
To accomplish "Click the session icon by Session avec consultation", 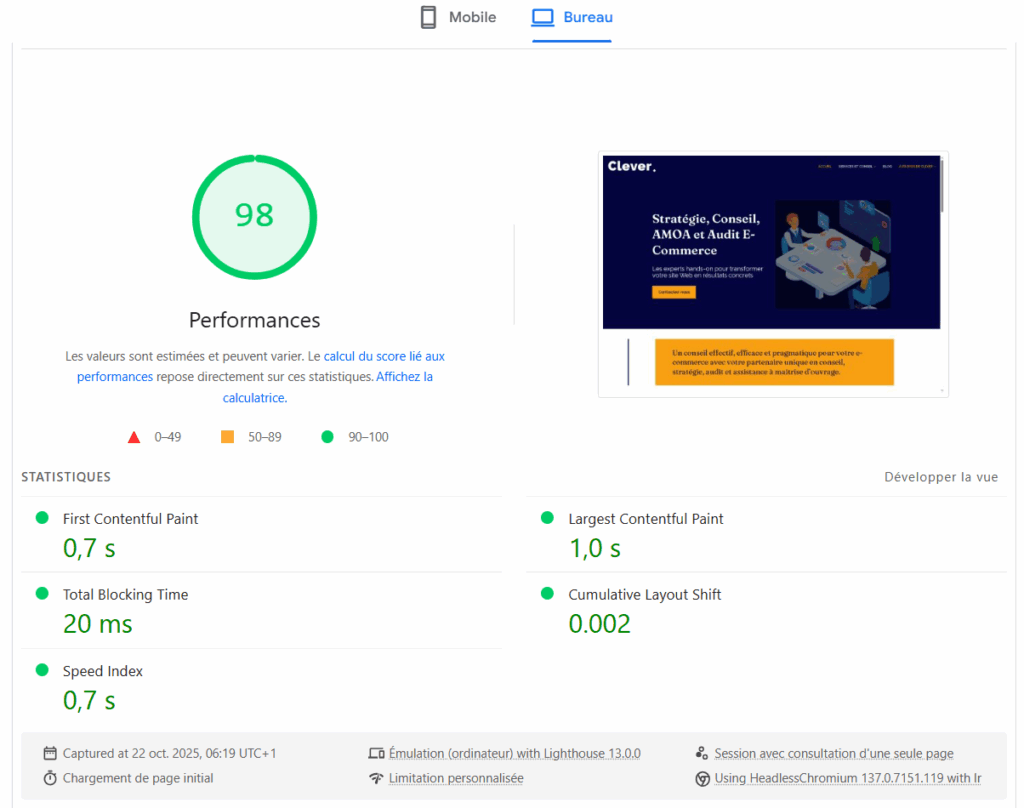I will tap(702, 754).
